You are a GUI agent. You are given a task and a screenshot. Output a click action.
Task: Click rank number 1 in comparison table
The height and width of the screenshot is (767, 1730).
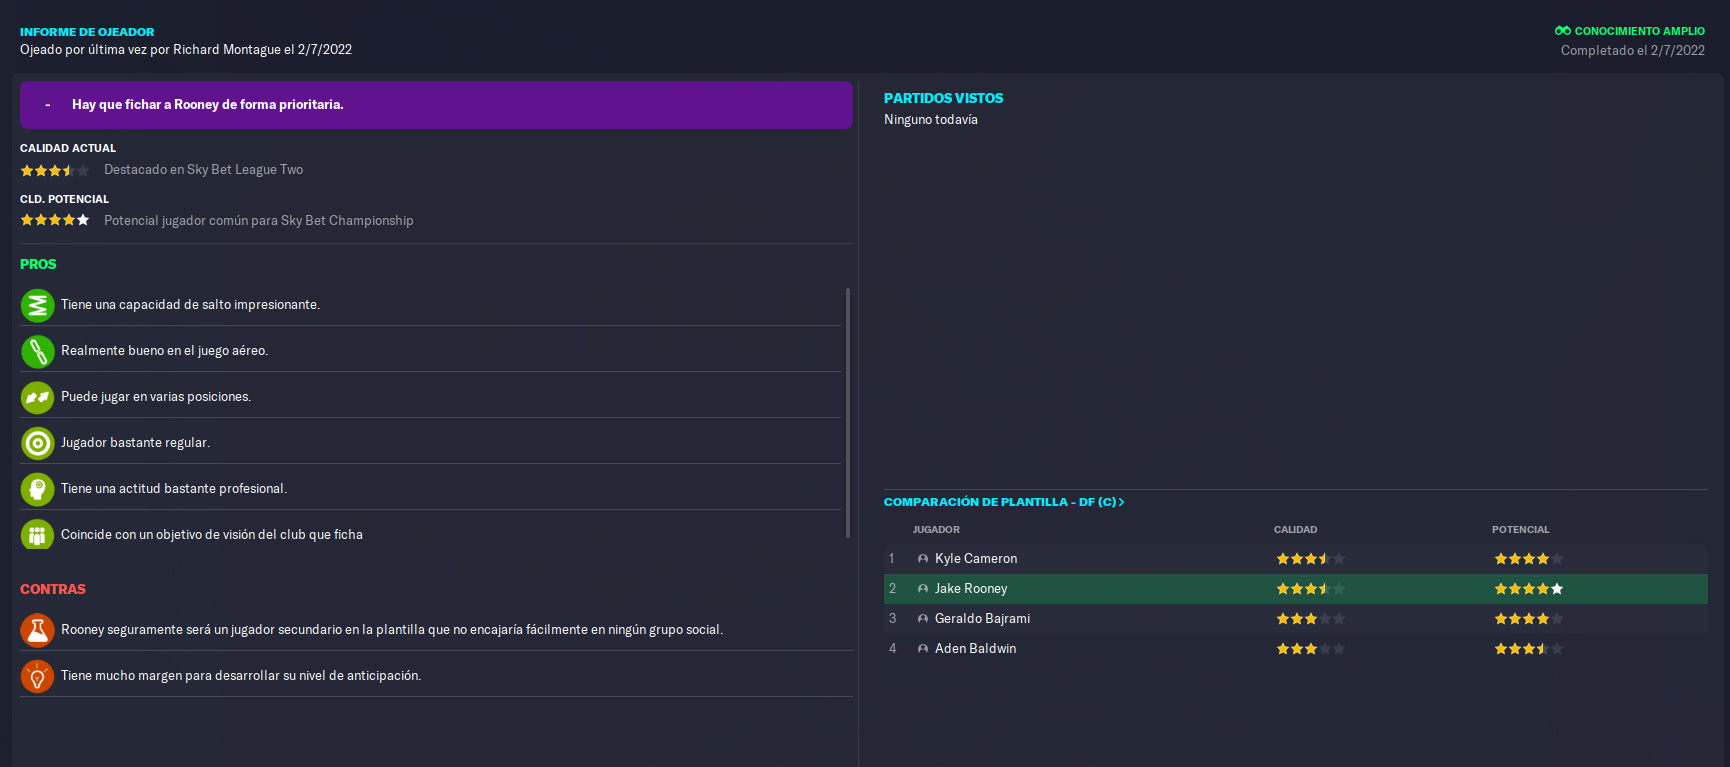[892, 559]
